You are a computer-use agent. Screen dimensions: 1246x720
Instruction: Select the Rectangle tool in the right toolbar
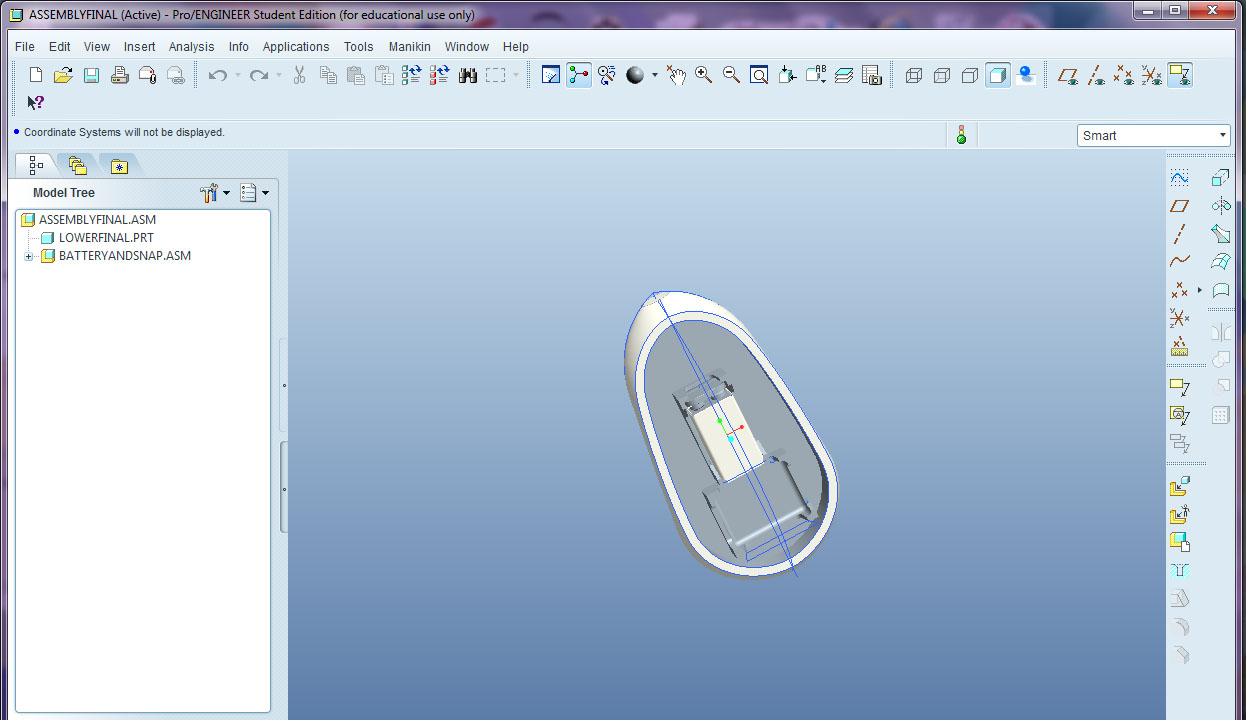pyautogui.click(x=1180, y=205)
